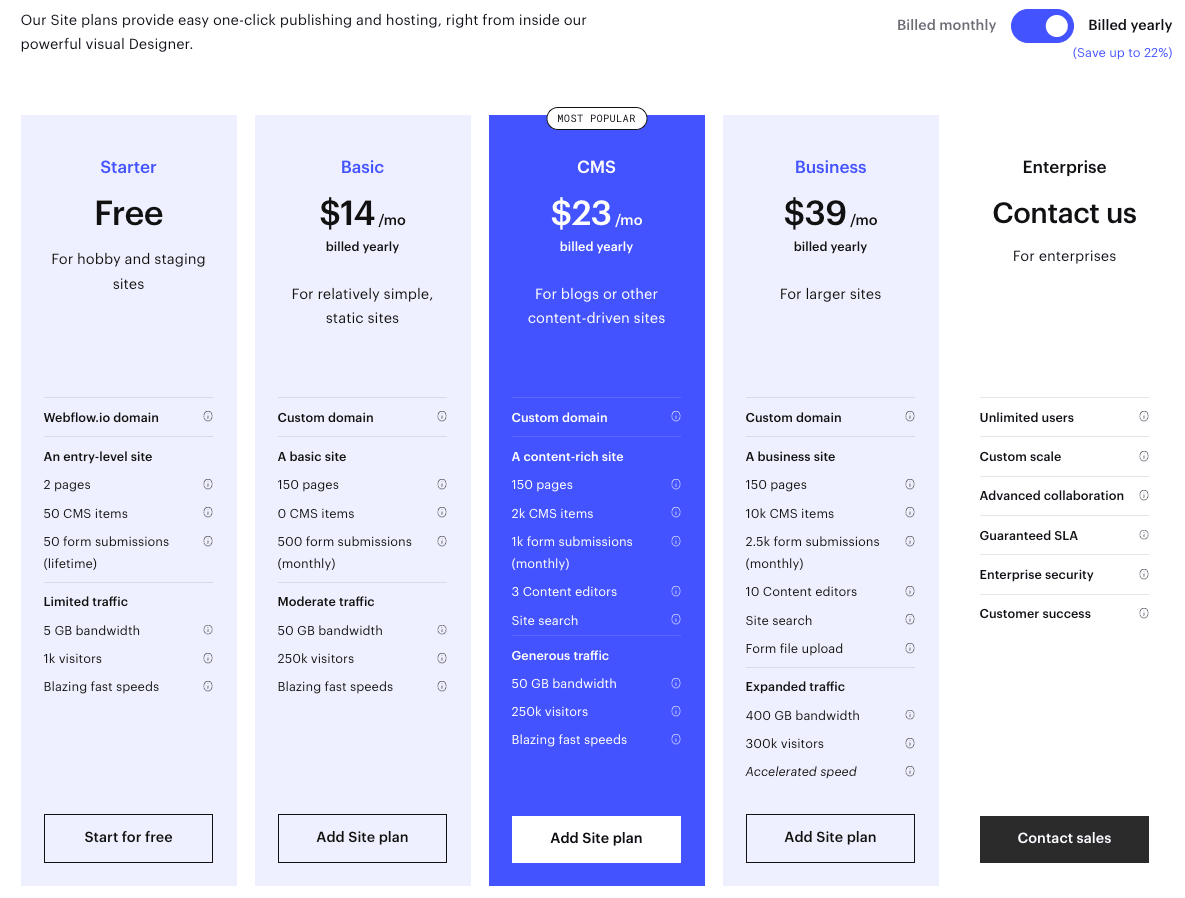This screenshot has width=1185, height=898.
Task: Add Site plan for the Business tier
Action: point(831,838)
